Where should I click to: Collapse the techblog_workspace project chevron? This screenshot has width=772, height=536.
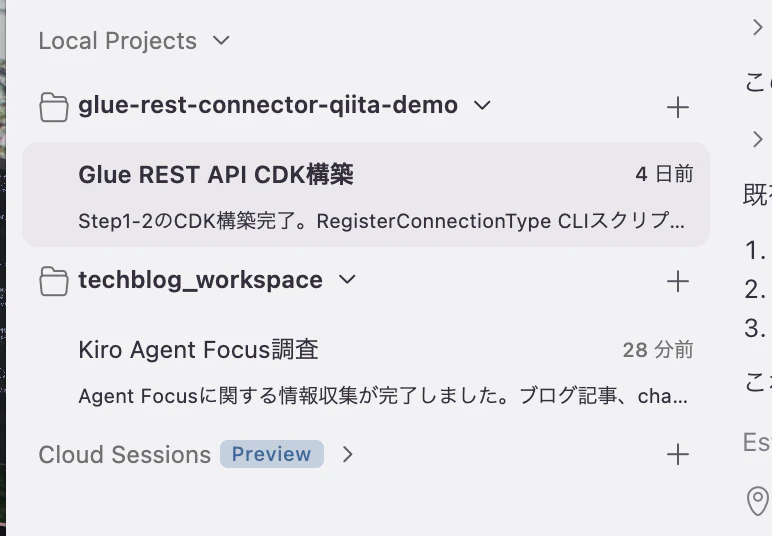(347, 280)
